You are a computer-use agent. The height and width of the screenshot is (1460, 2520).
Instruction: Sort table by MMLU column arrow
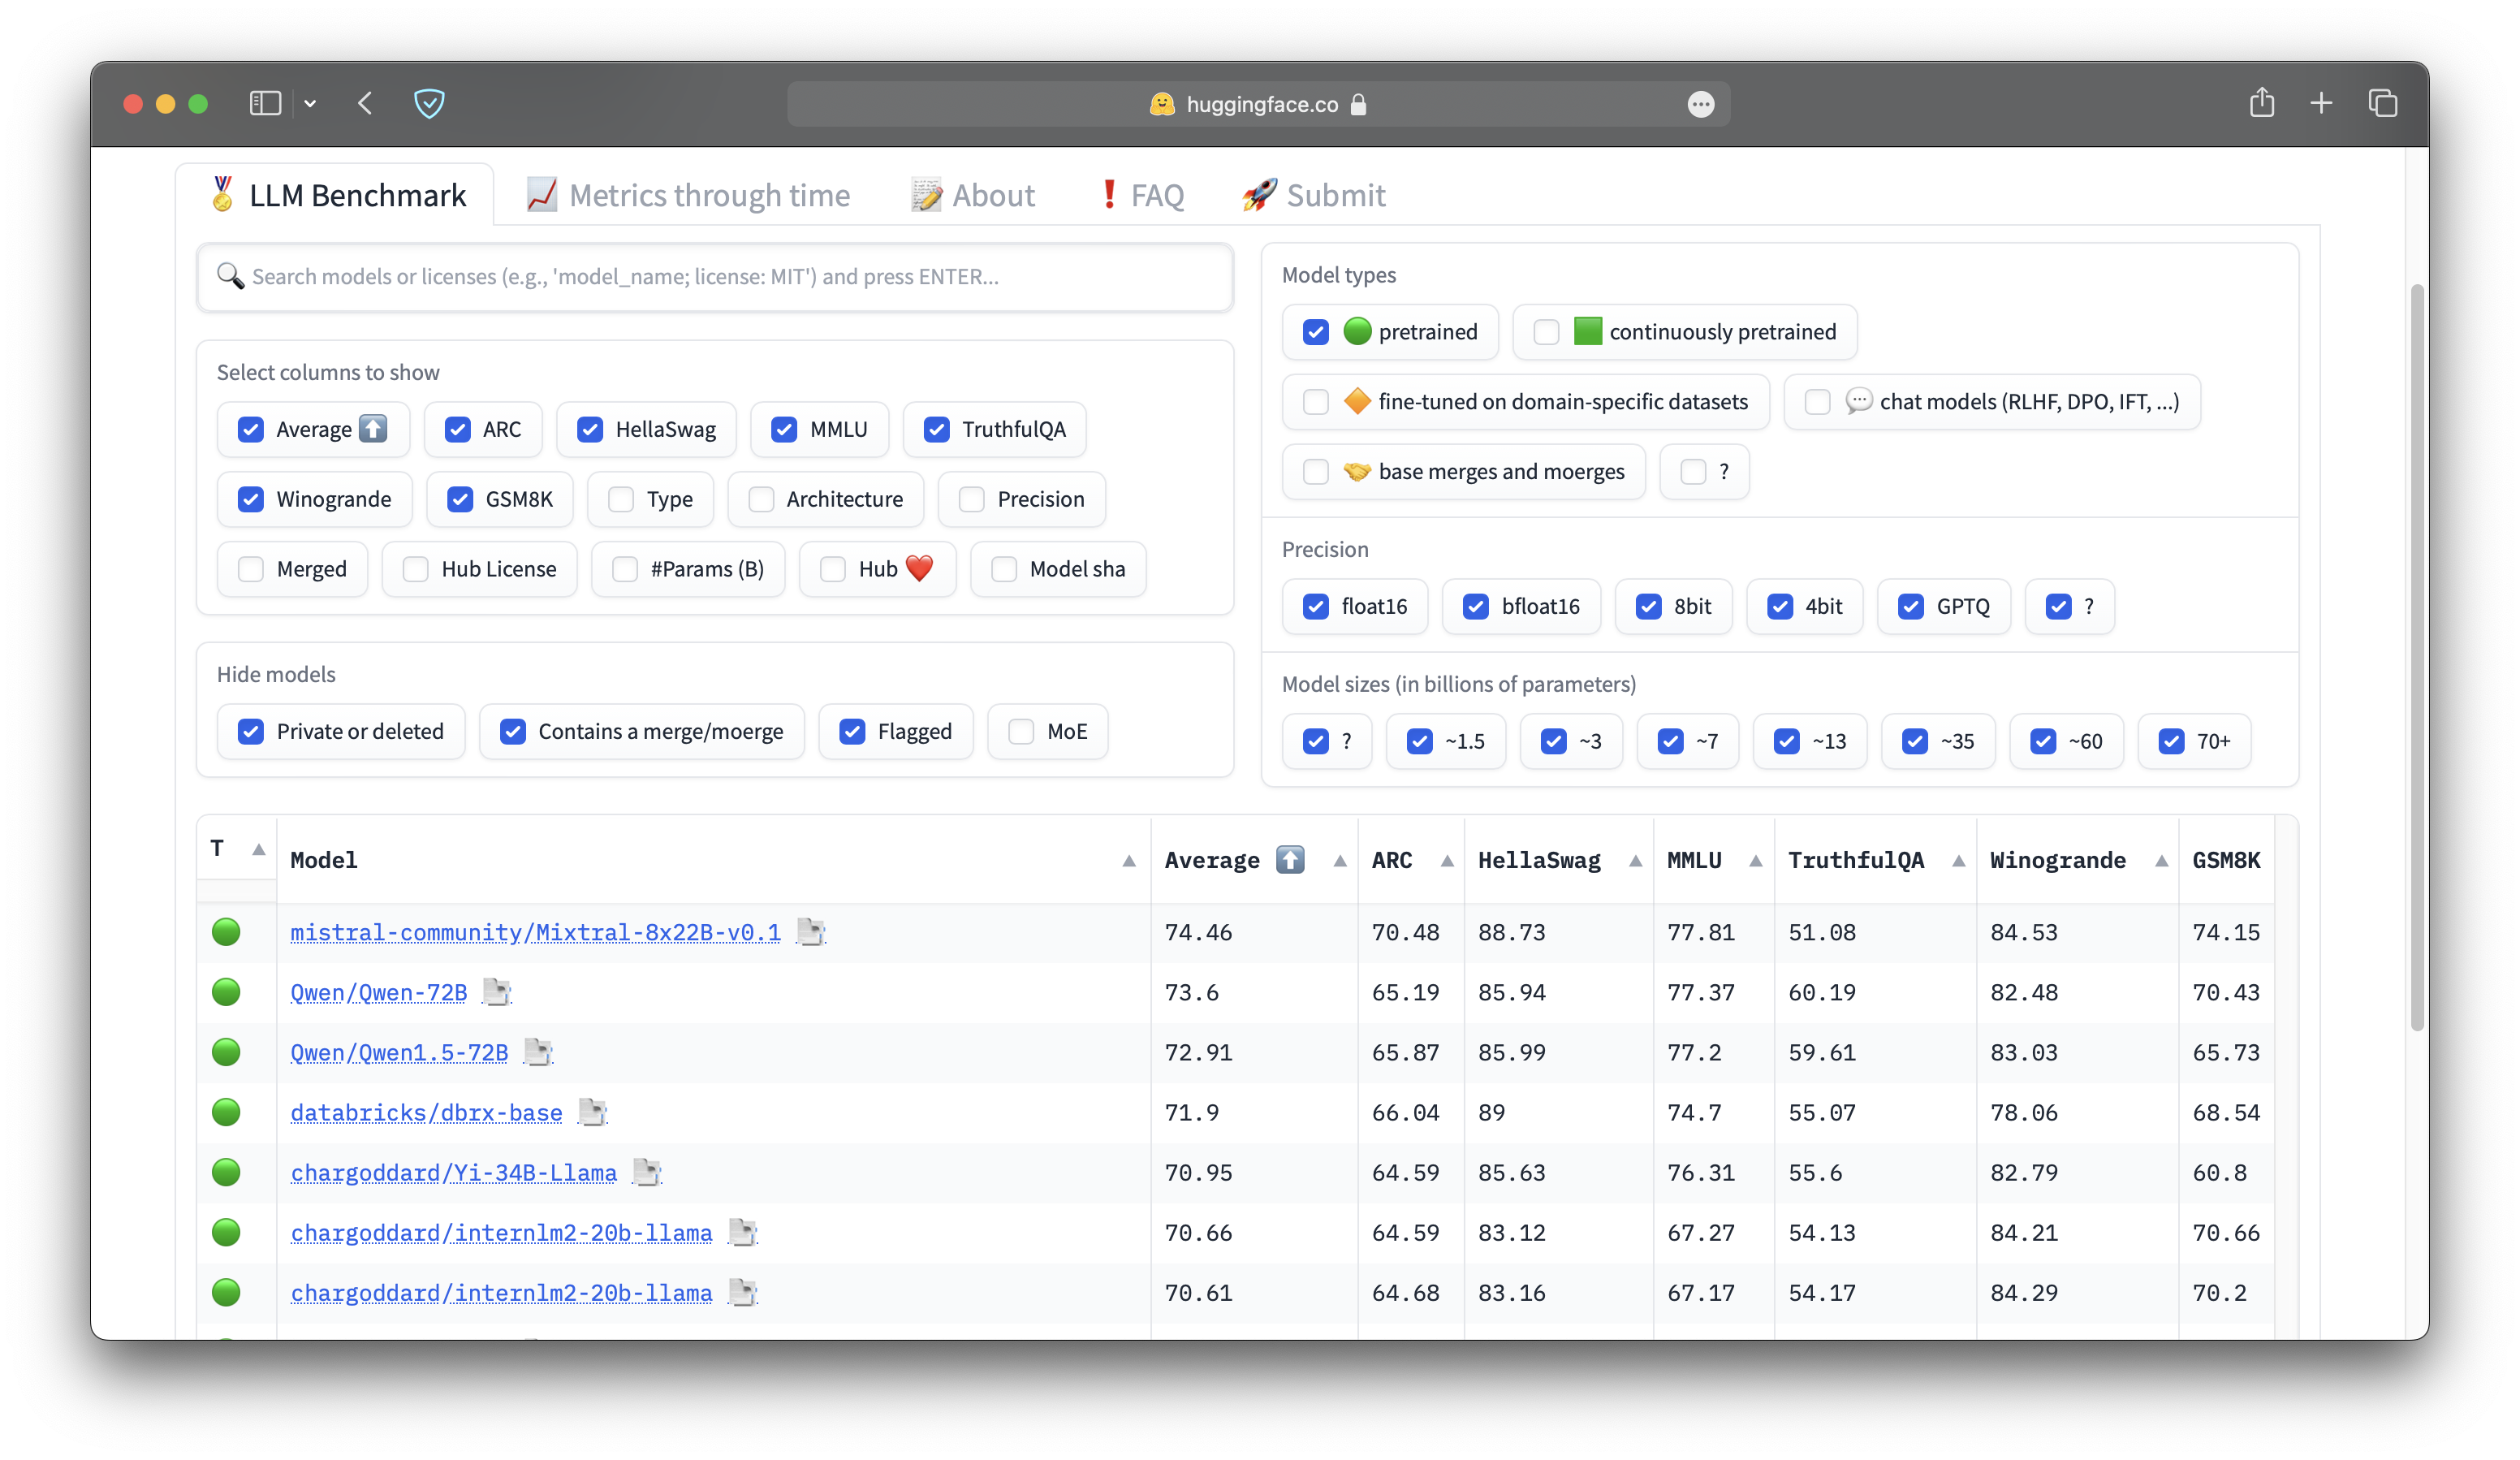(1755, 861)
